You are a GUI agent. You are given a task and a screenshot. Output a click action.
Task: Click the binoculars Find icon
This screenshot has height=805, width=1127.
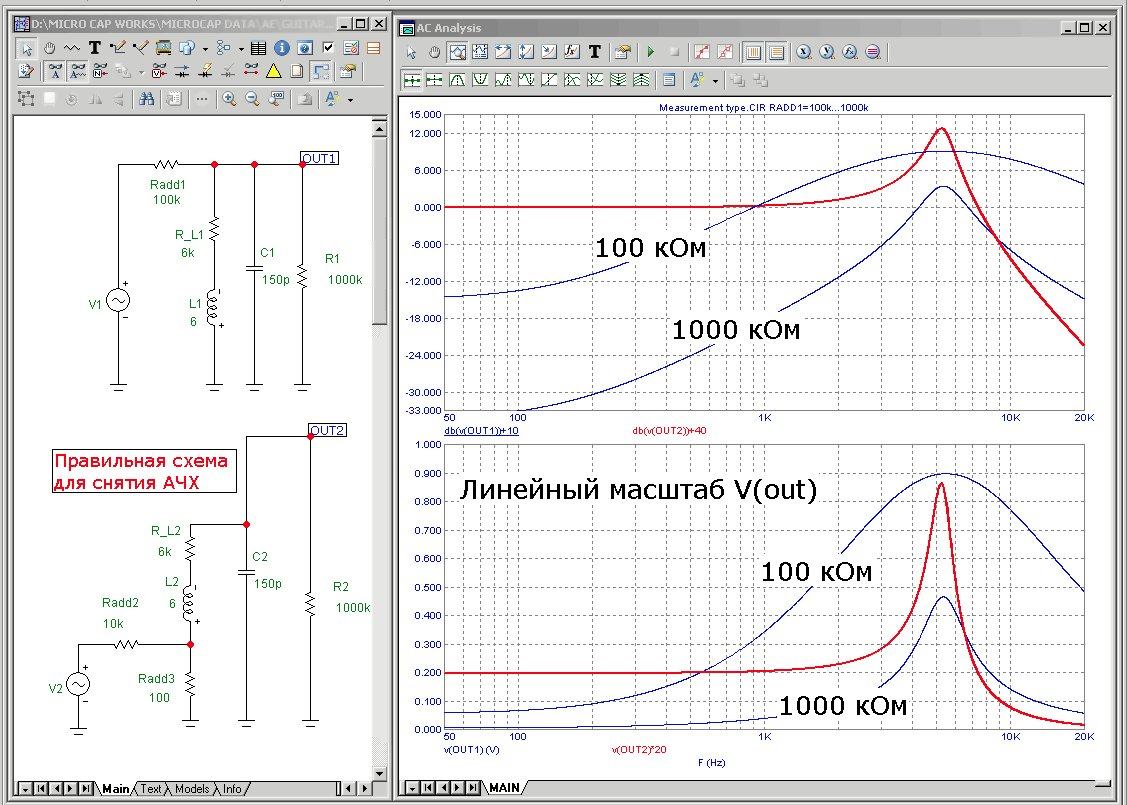pyautogui.click(x=146, y=99)
